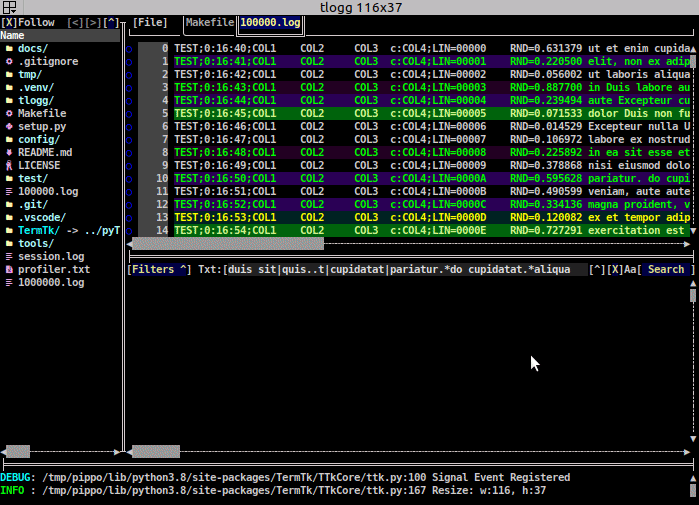This screenshot has height=505, width=699.
Task: Click the tools/ folder icon
Action: [9, 243]
